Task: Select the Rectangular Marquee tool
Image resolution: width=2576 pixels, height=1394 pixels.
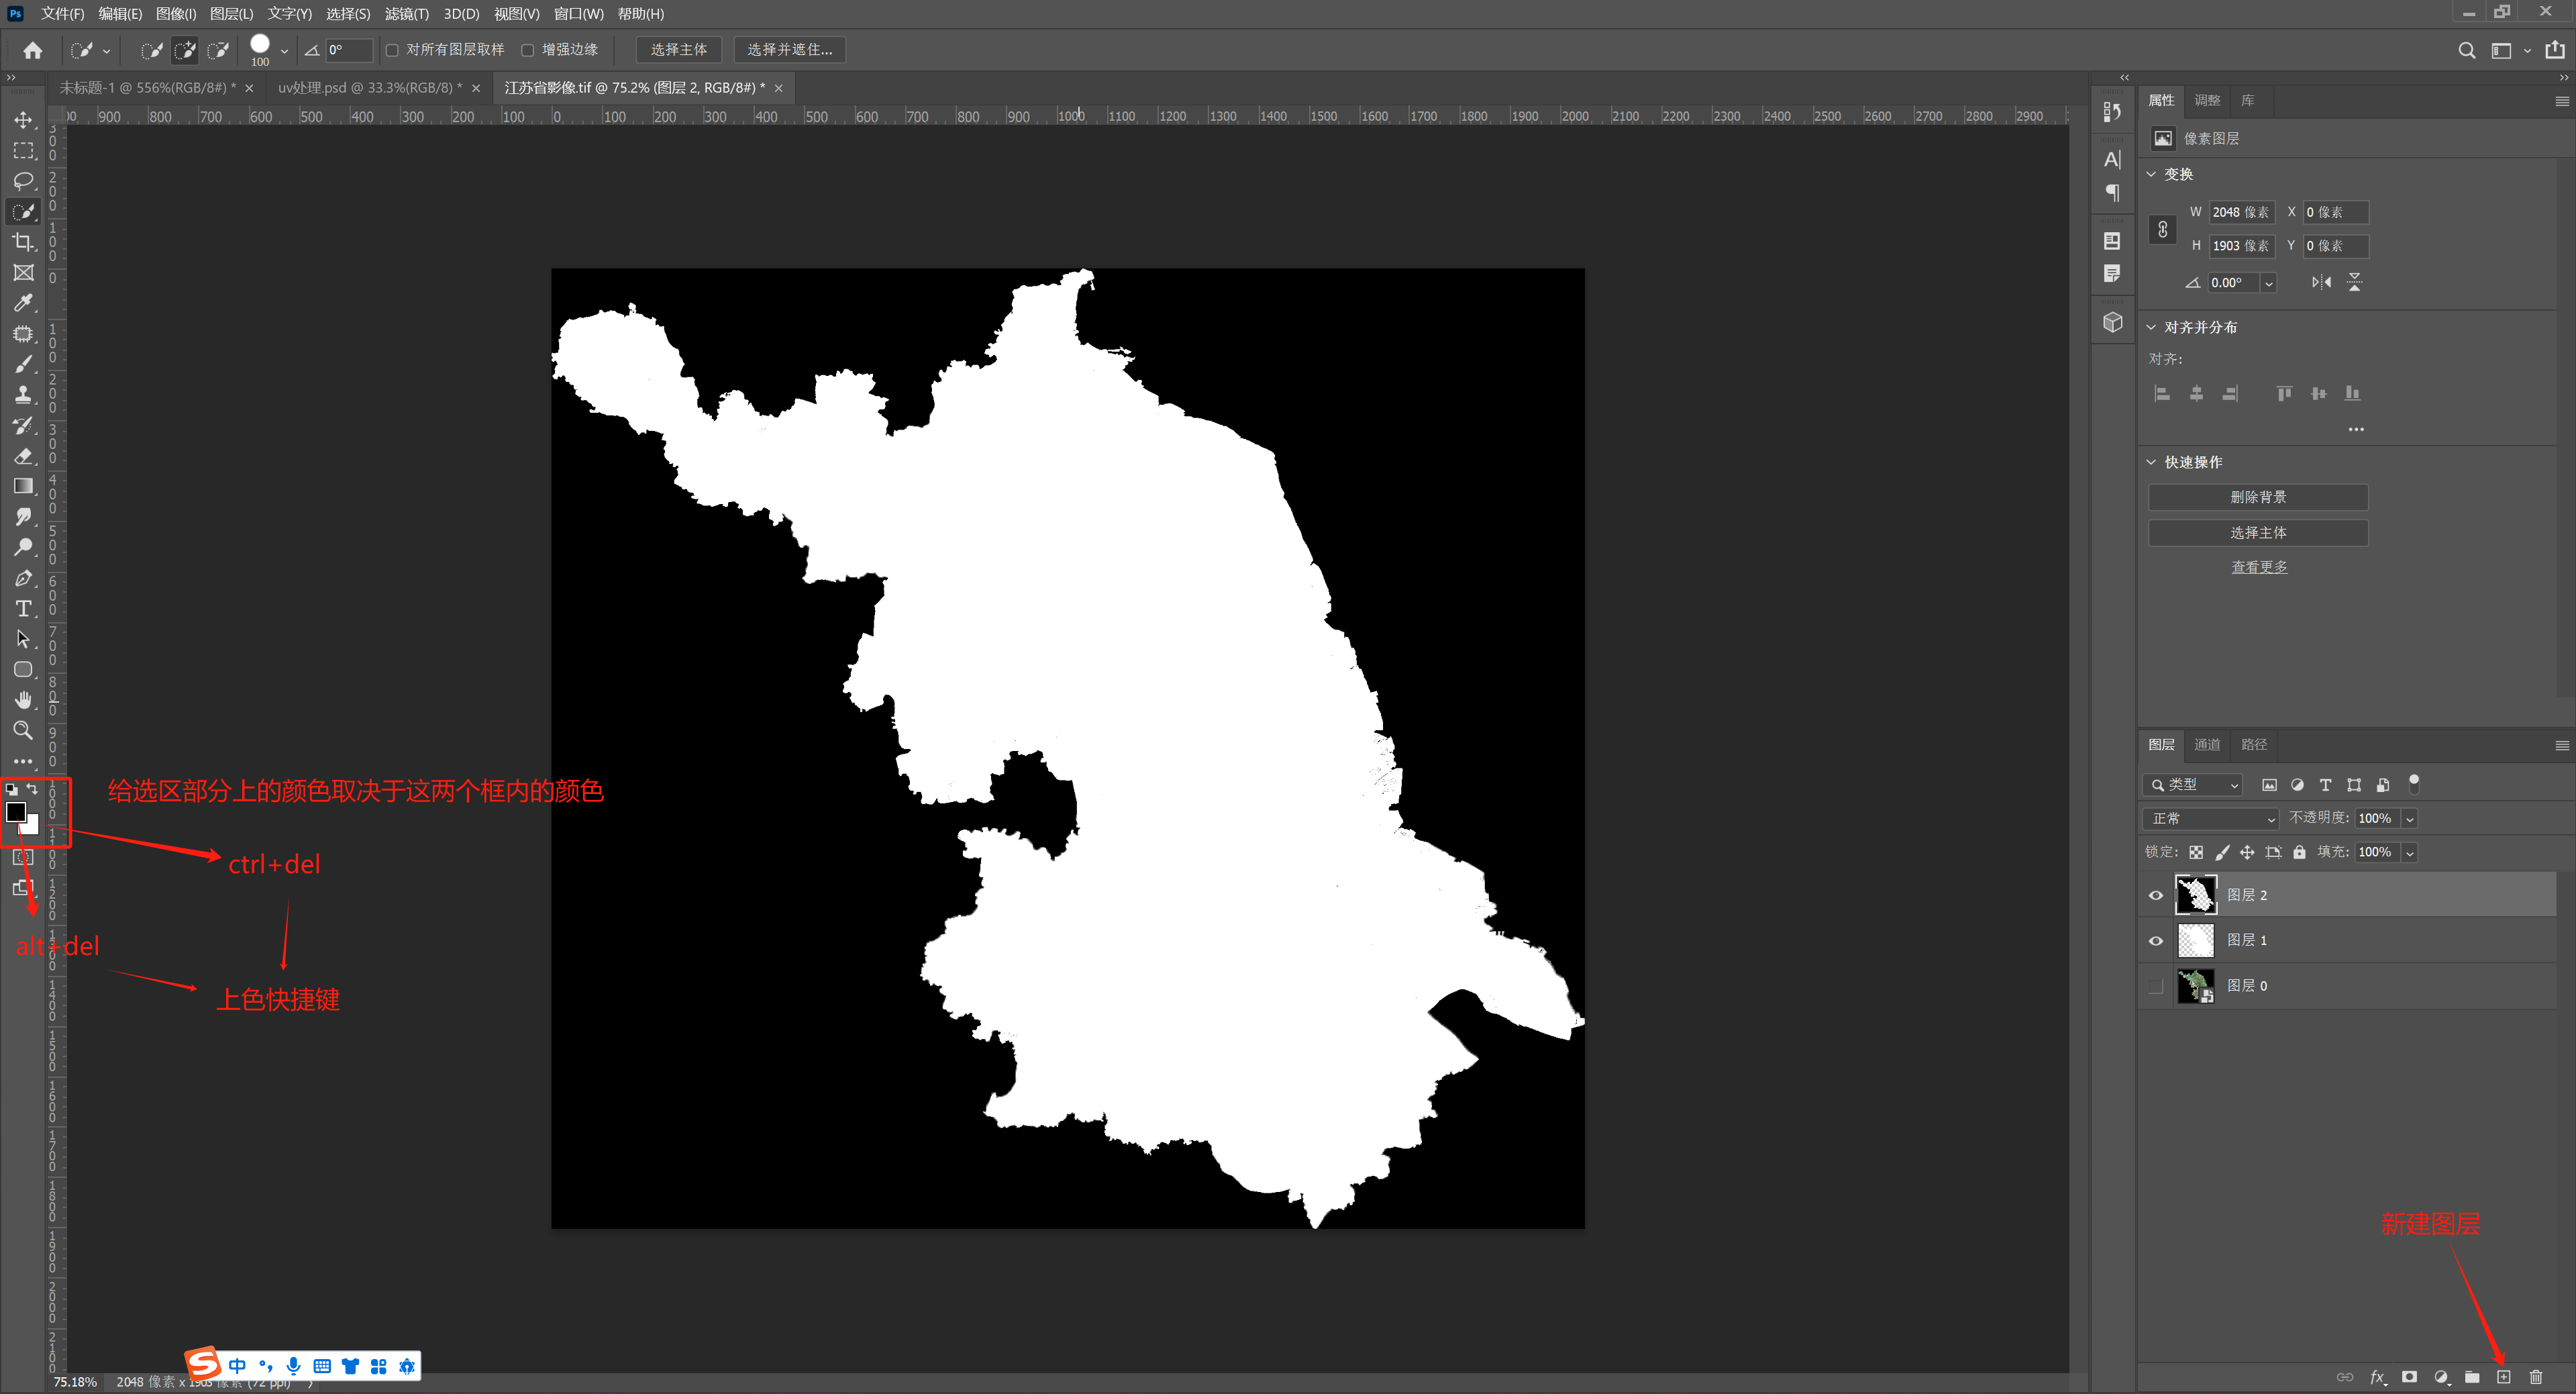Action: coord(23,151)
